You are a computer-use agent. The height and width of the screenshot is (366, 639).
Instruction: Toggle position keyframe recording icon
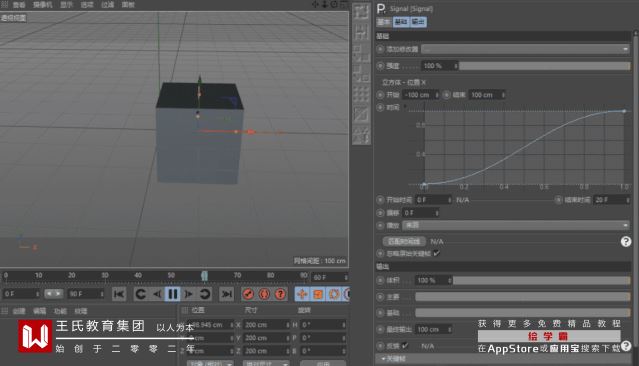pyautogui.click(x=302, y=294)
